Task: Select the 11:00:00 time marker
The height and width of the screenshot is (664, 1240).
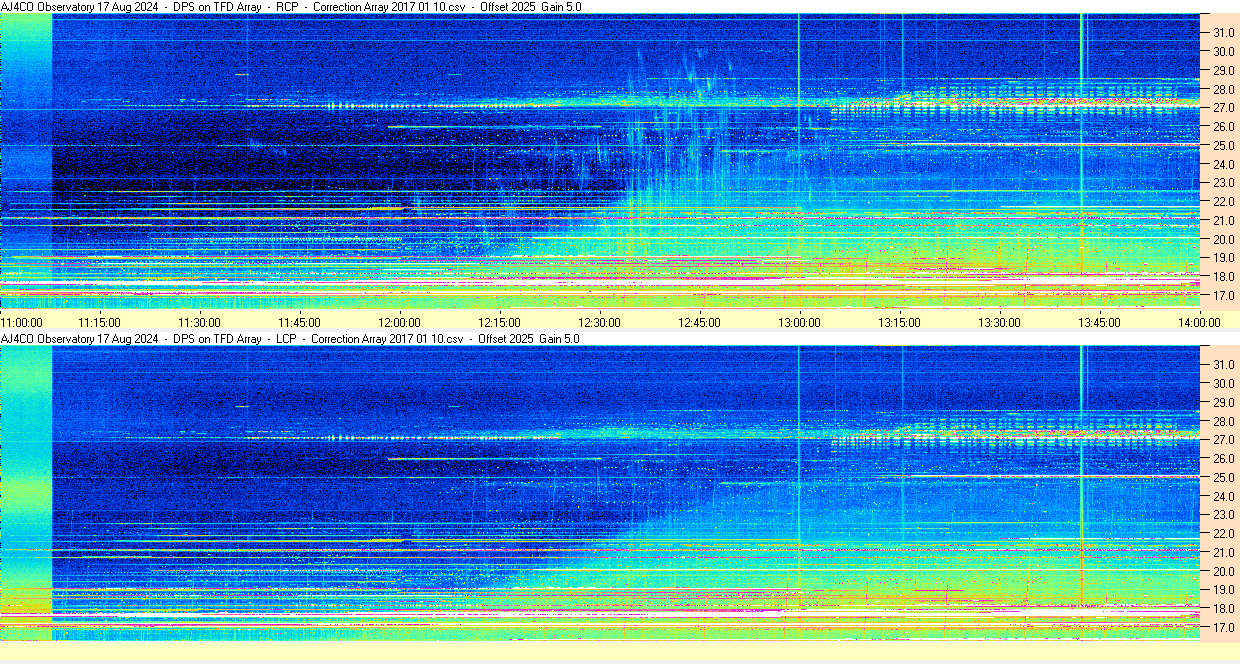Action: (21, 322)
